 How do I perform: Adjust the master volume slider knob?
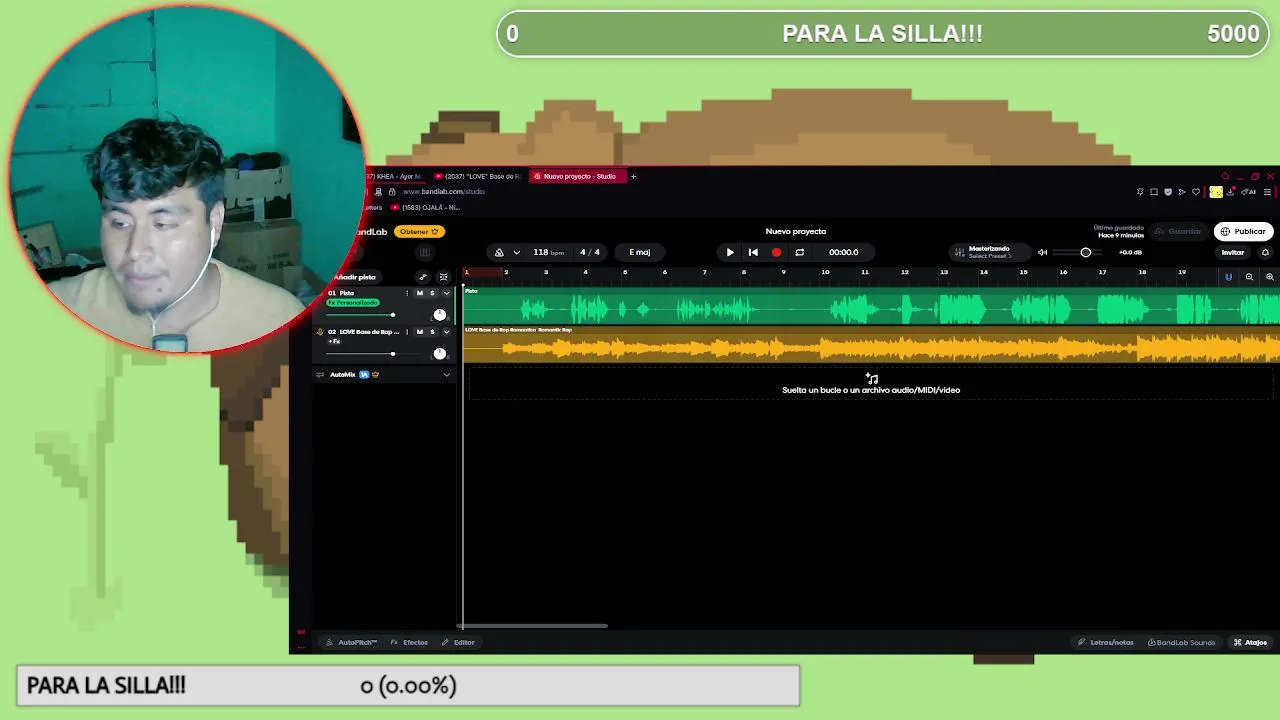1086,252
